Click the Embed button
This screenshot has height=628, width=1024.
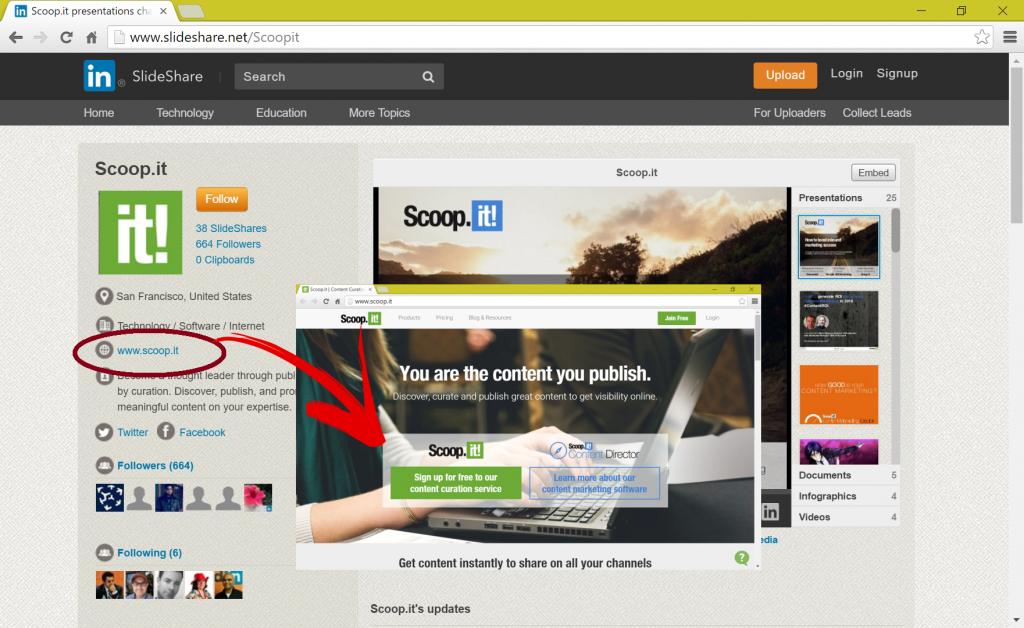pos(873,172)
